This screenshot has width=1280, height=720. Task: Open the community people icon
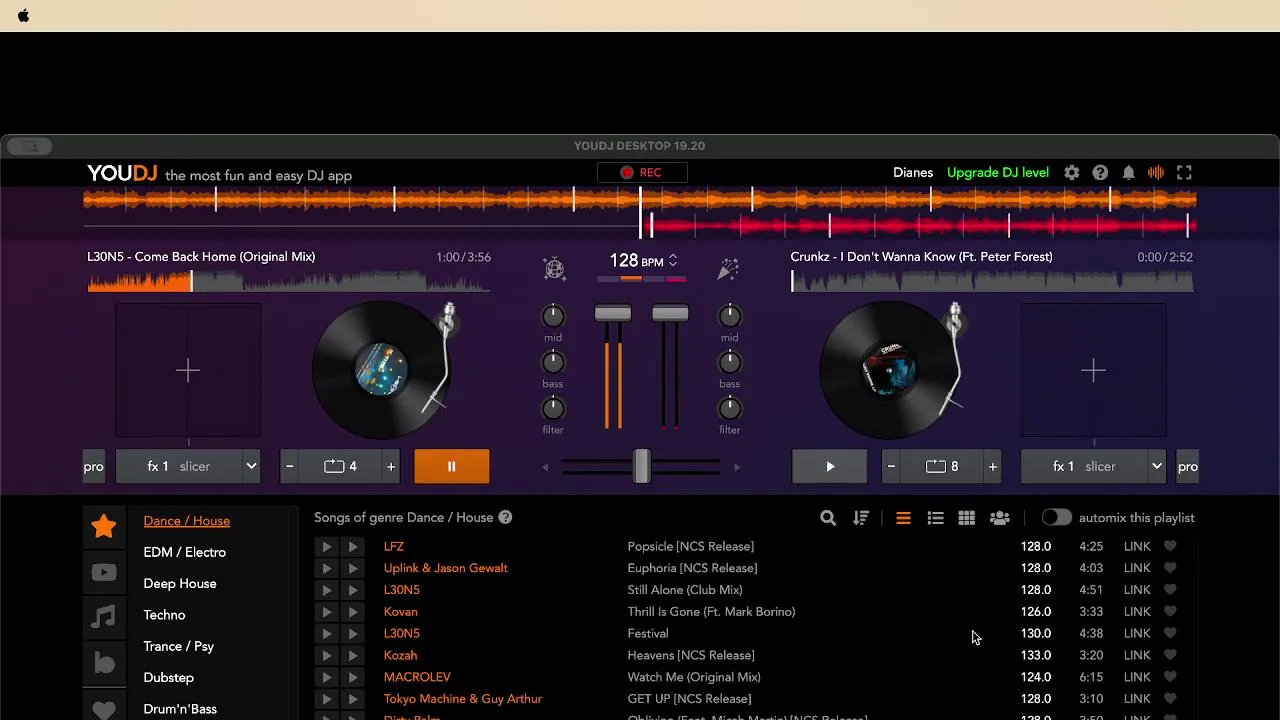(x=999, y=518)
